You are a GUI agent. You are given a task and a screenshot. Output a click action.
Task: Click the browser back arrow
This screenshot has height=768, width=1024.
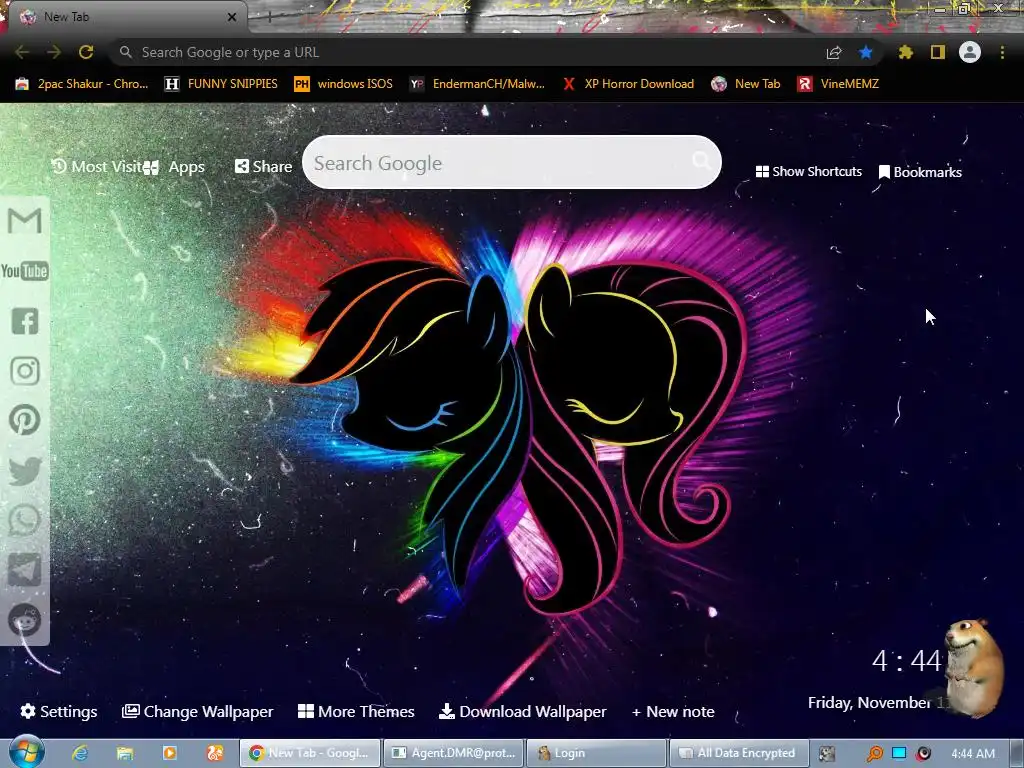click(x=22, y=52)
